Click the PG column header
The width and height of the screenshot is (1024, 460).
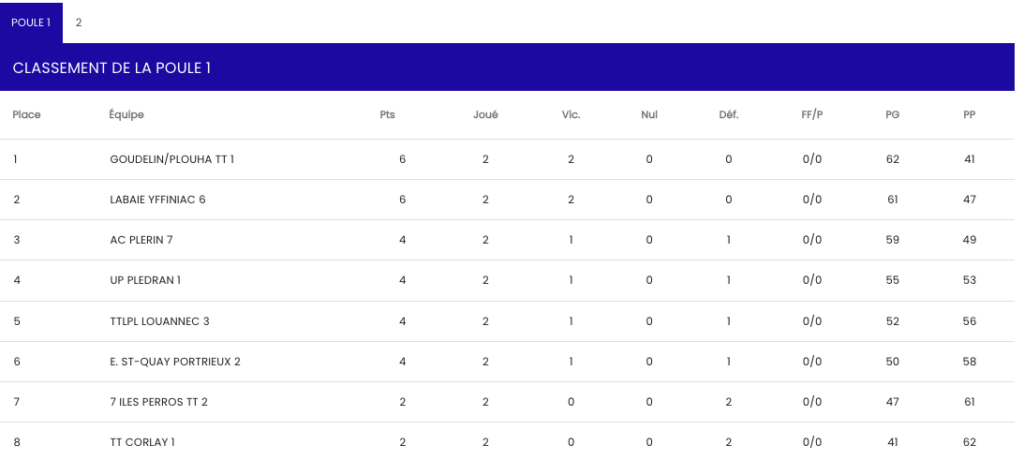[892, 114]
